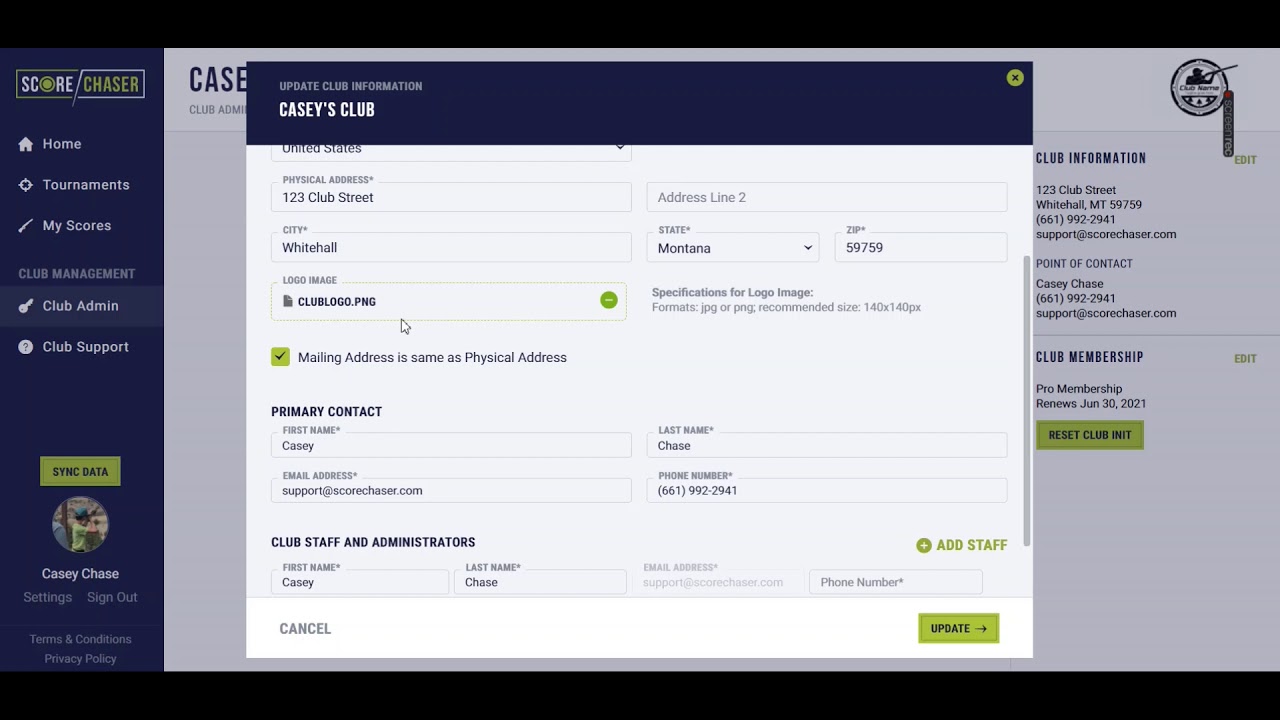The width and height of the screenshot is (1280, 720).
Task: Open the Privacy Policy link
Action: point(80,659)
